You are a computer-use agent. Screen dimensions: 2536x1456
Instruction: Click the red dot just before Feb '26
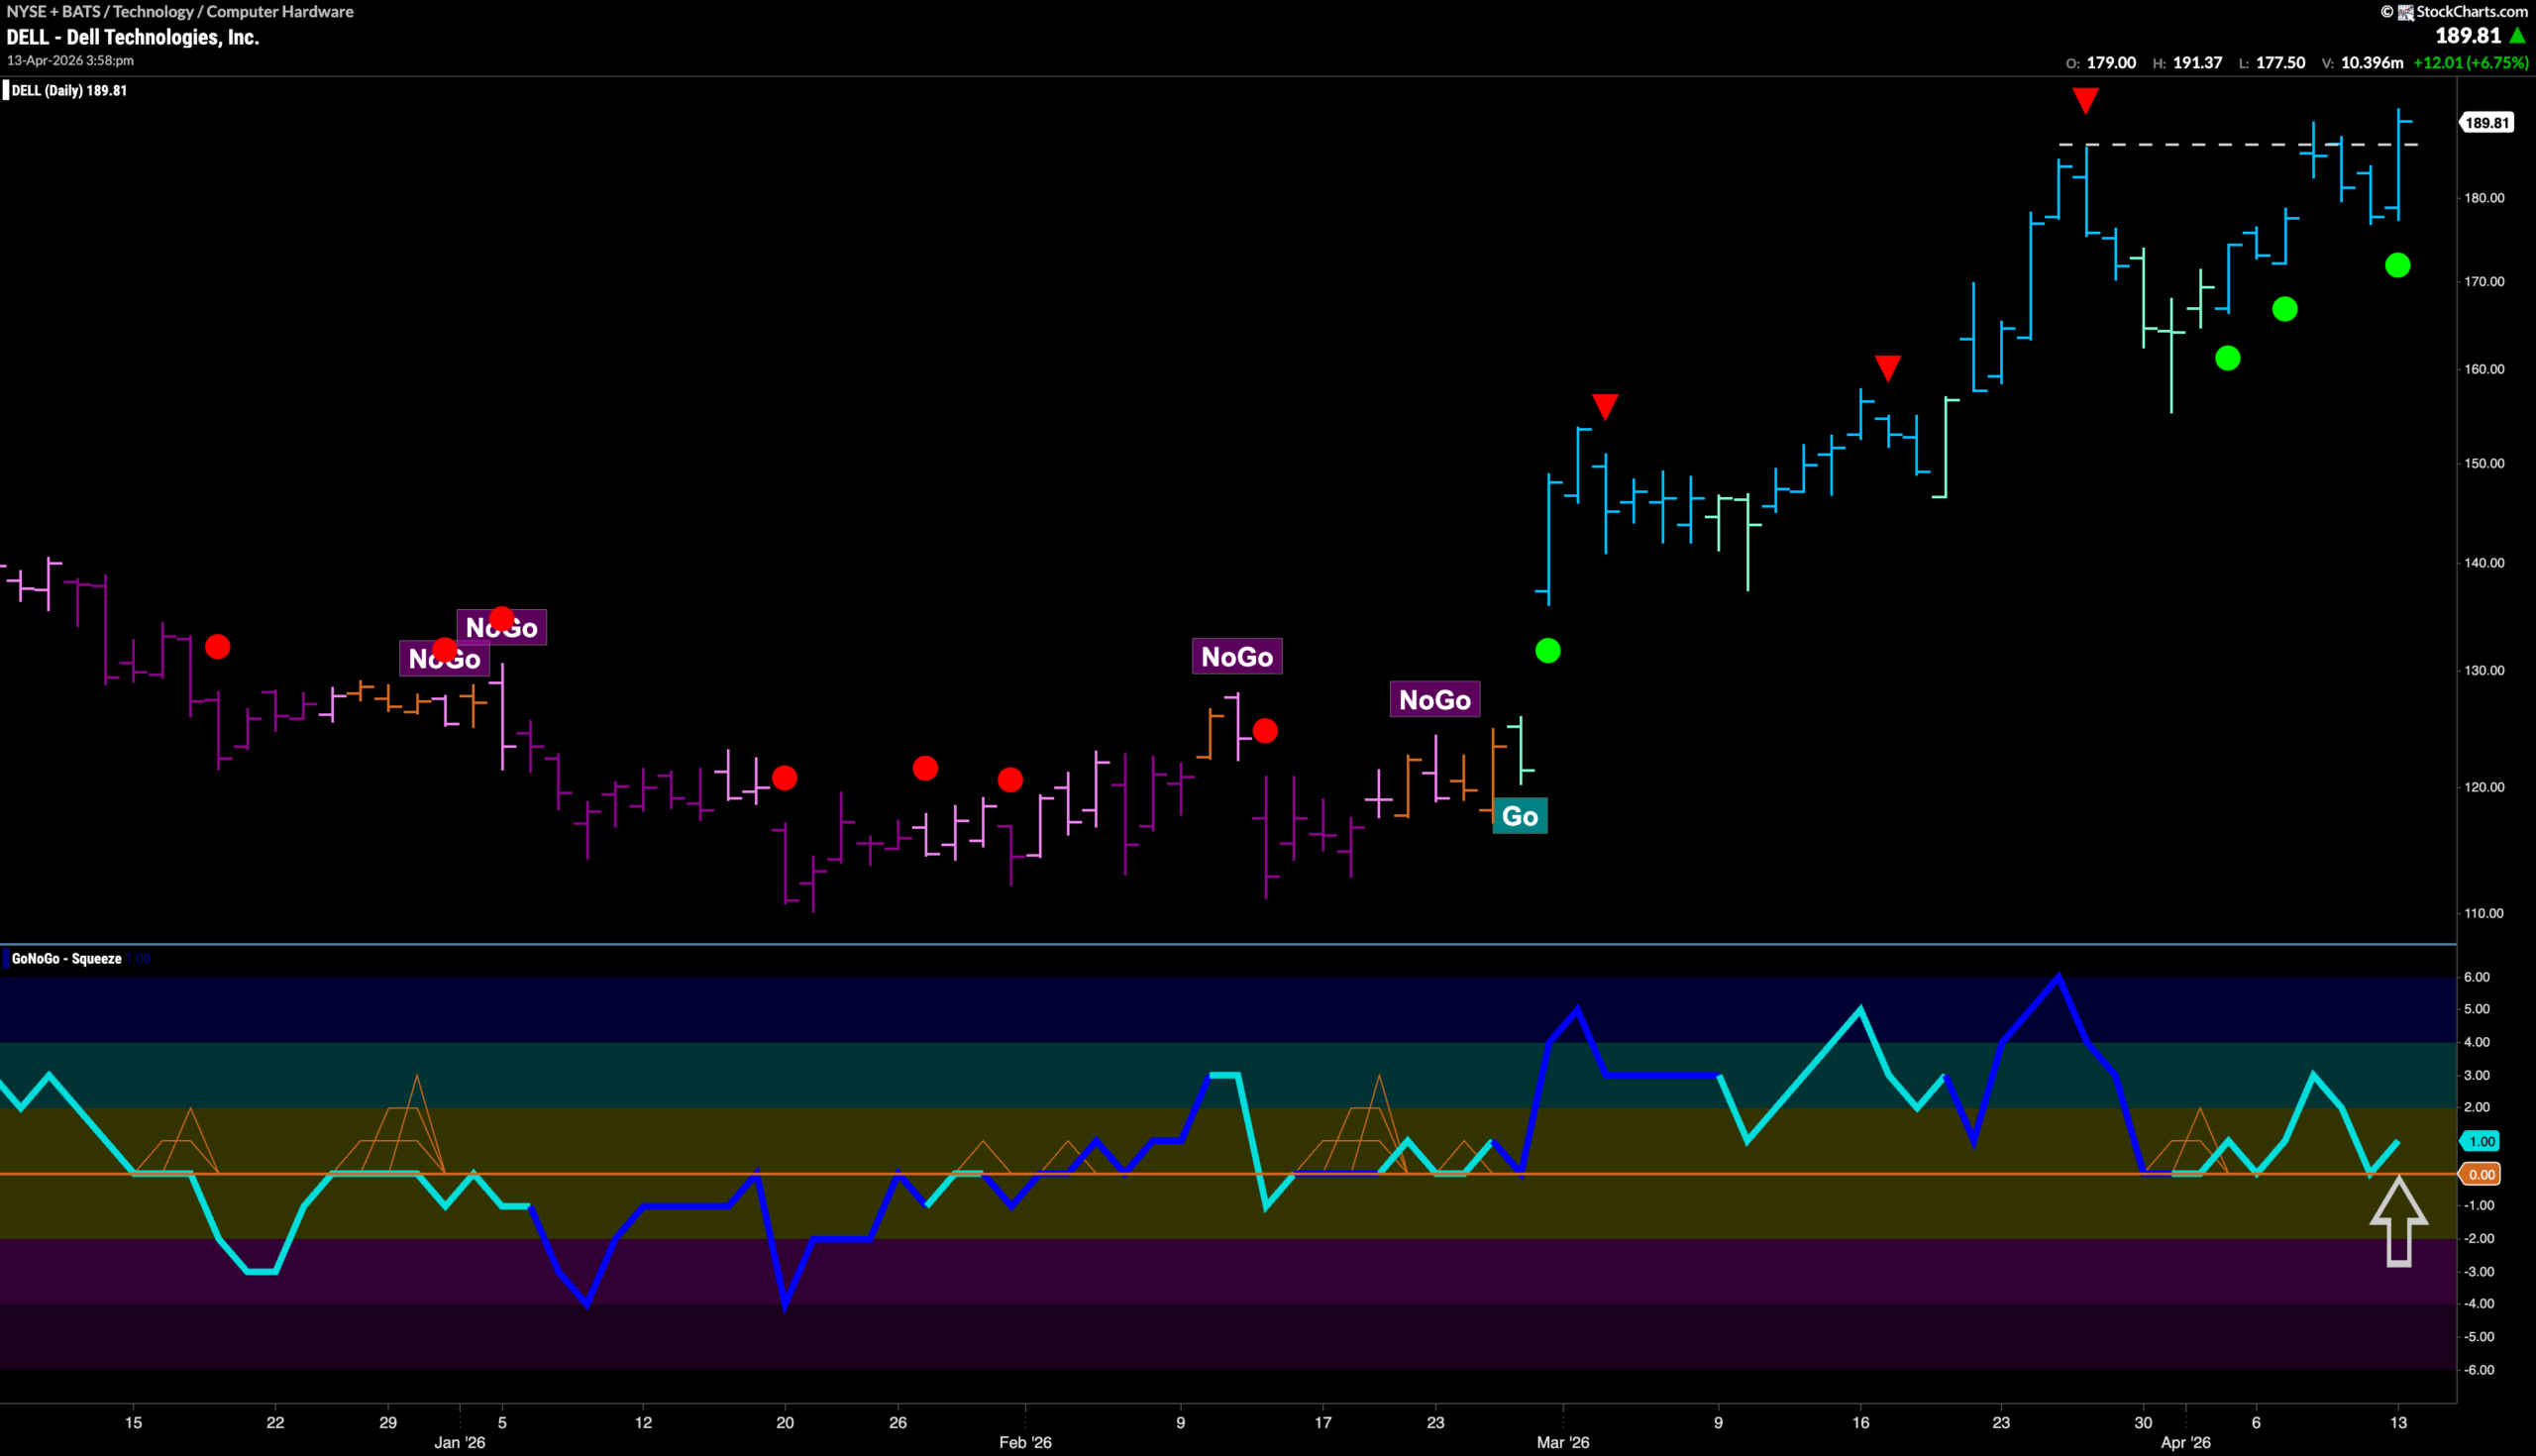point(1010,780)
